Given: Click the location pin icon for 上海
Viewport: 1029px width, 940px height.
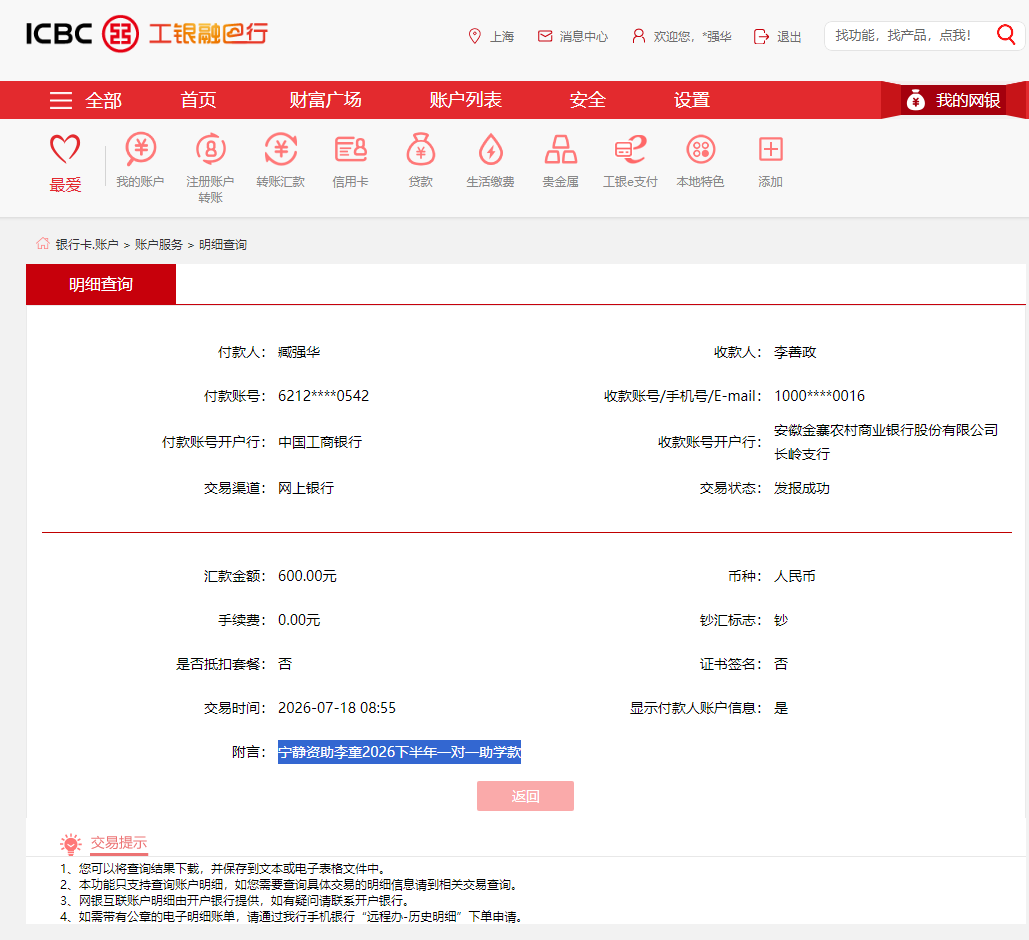Looking at the screenshot, I should tap(474, 36).
